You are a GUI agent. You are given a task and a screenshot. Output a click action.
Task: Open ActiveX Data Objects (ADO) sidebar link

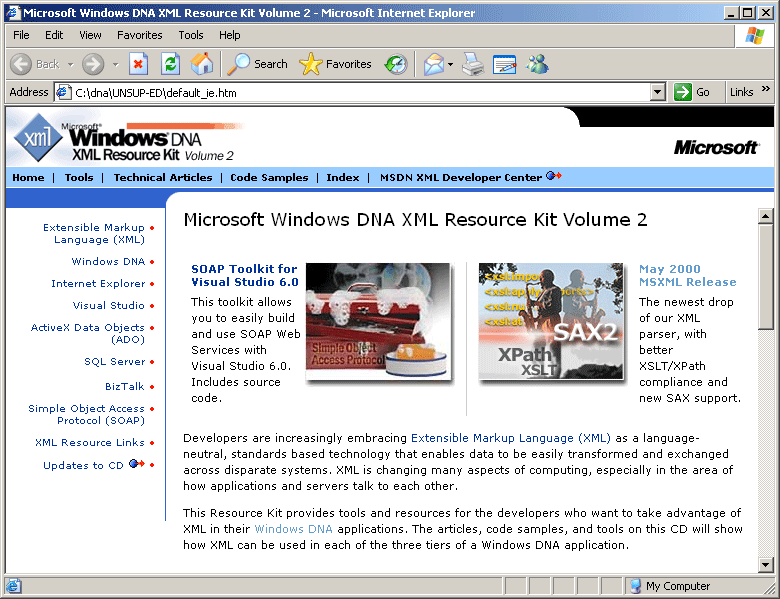point(88,333)
